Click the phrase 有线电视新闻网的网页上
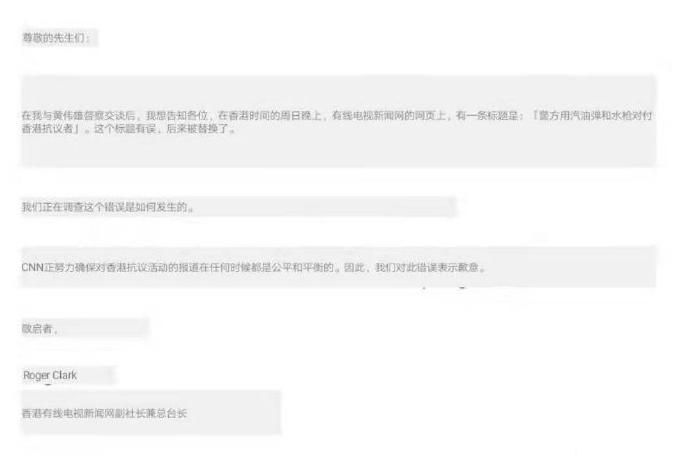This screenshot has width=686, height=465. (x=388, y=115)
